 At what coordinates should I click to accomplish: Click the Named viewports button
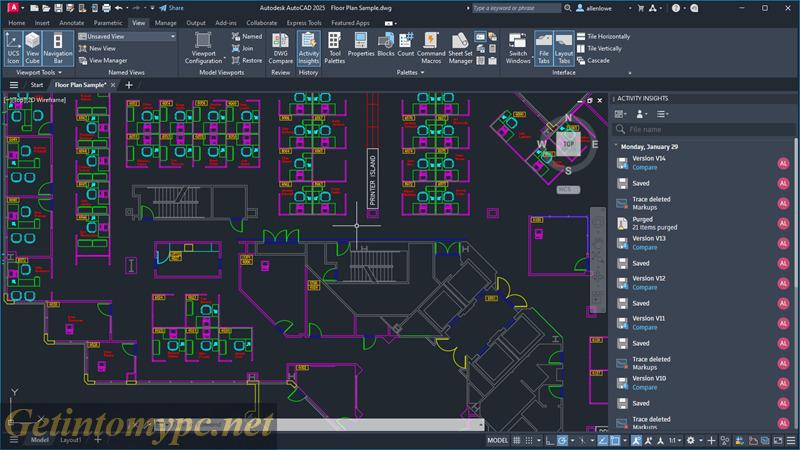pos(246,36)
